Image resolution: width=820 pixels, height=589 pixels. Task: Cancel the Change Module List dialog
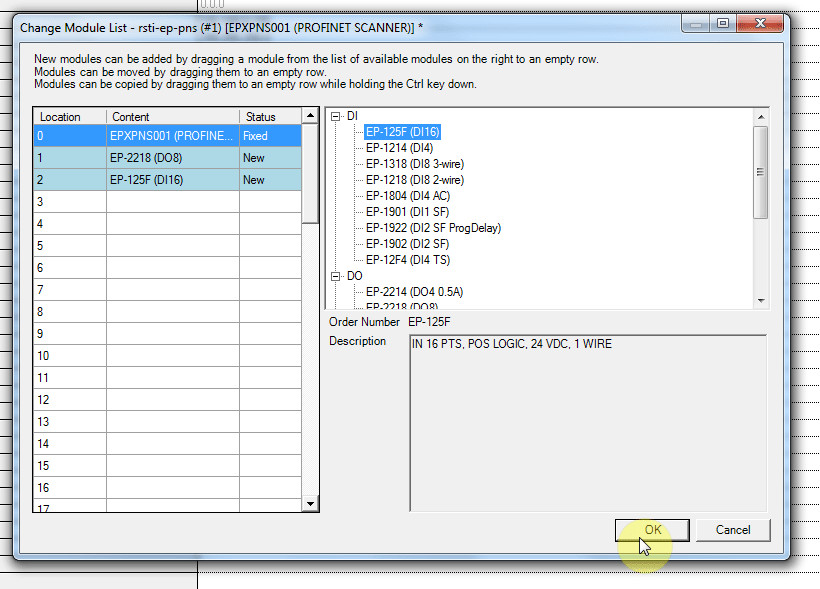pos(733,530)
